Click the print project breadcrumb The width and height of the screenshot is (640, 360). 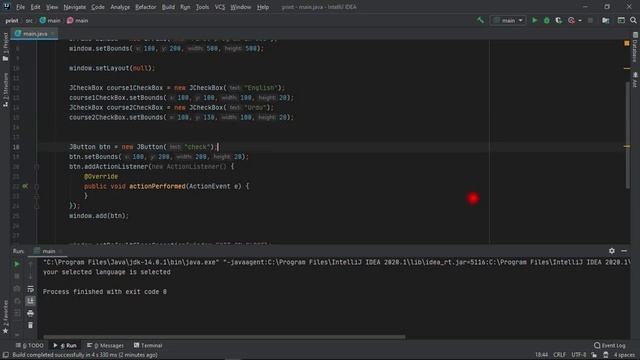pos(12,20)
